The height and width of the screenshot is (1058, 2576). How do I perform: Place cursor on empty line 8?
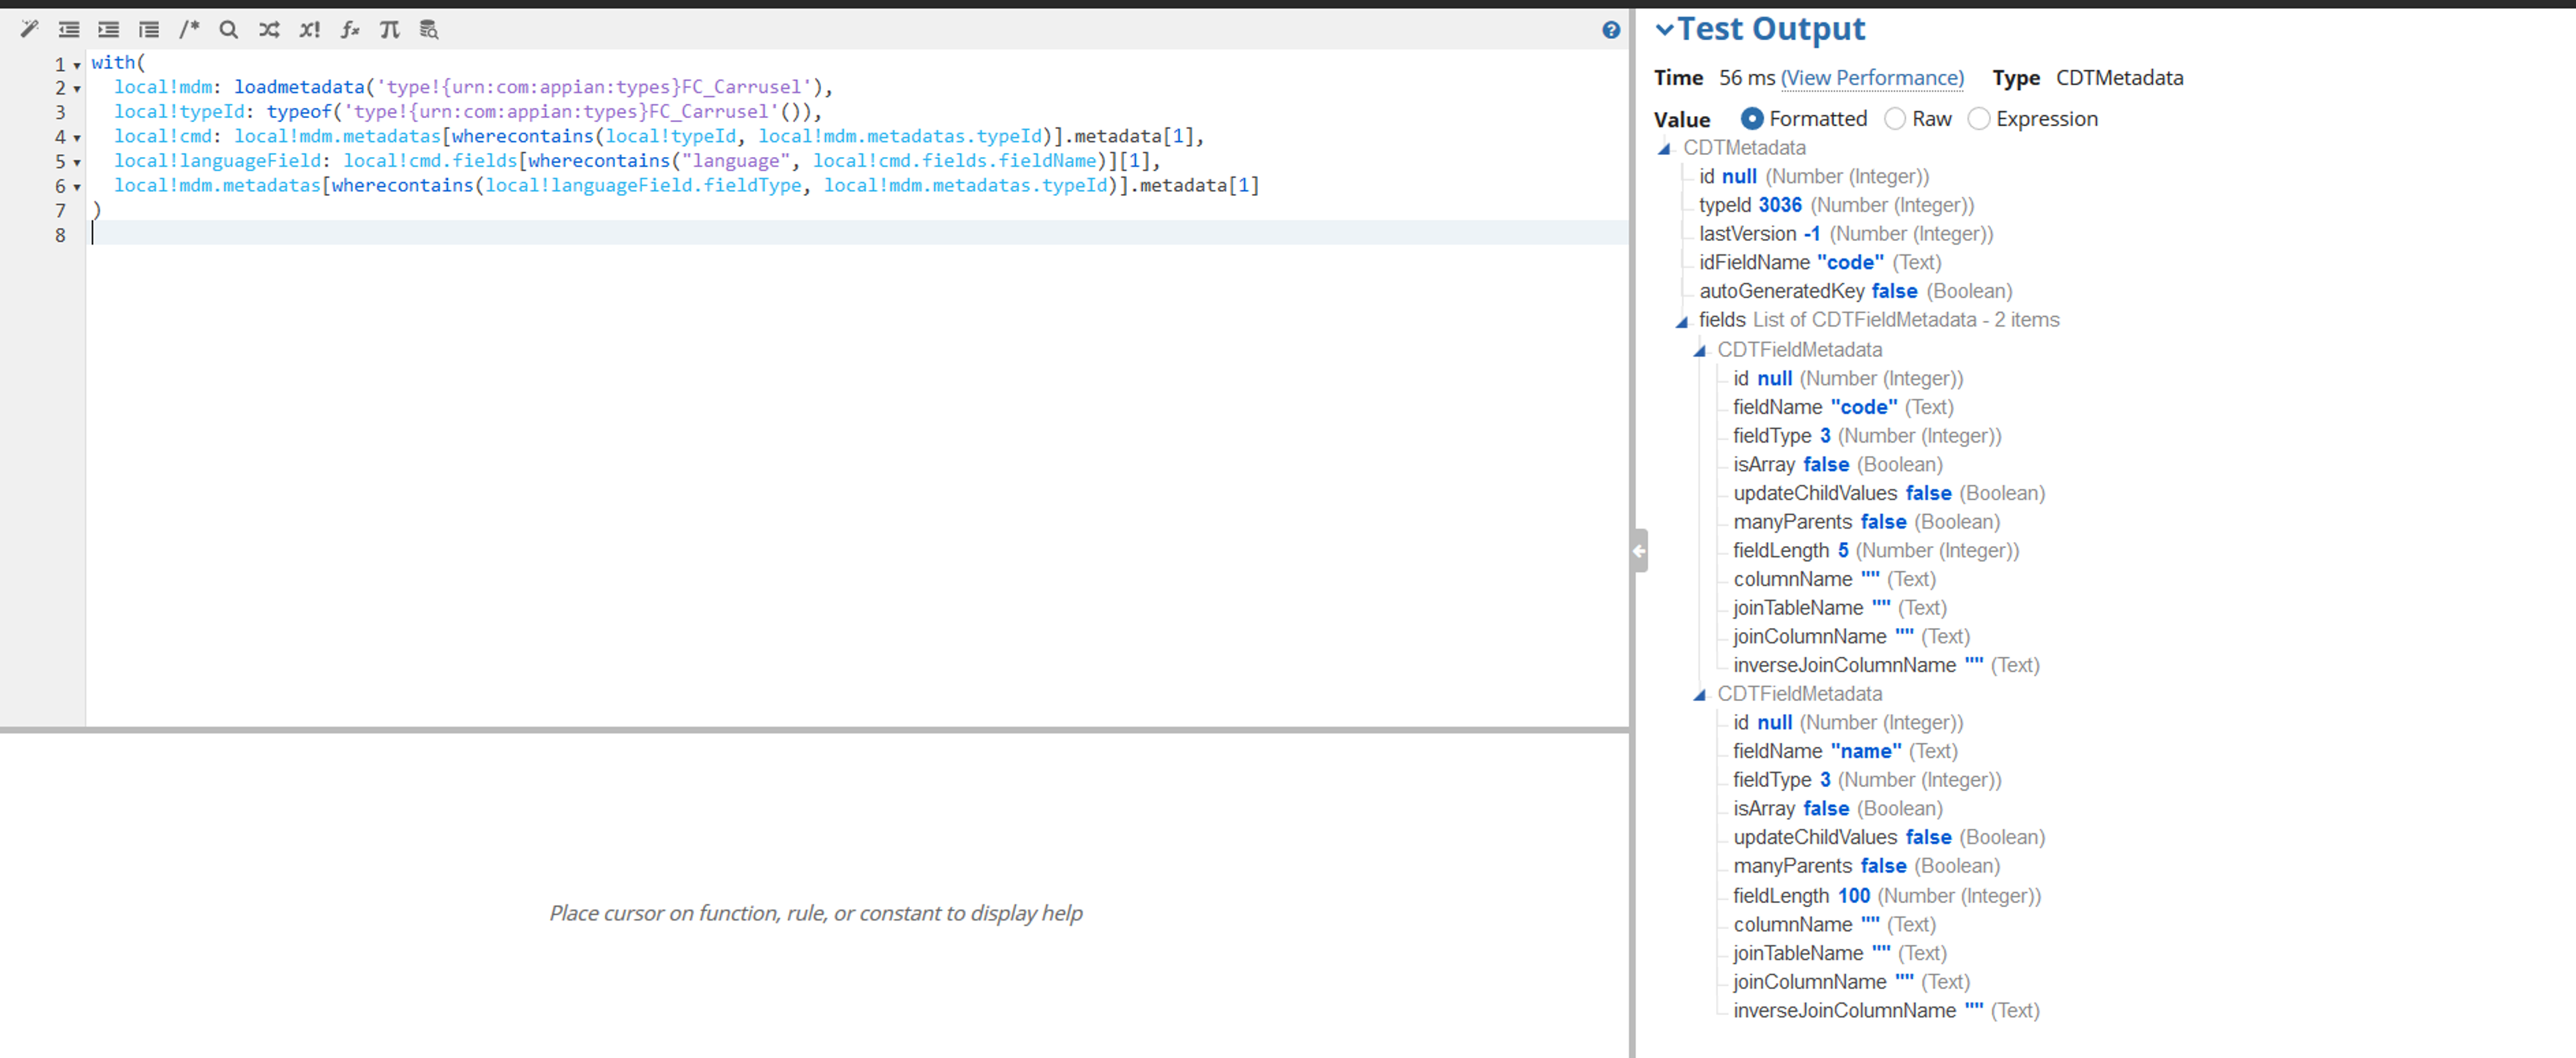[x=858, y=234]
